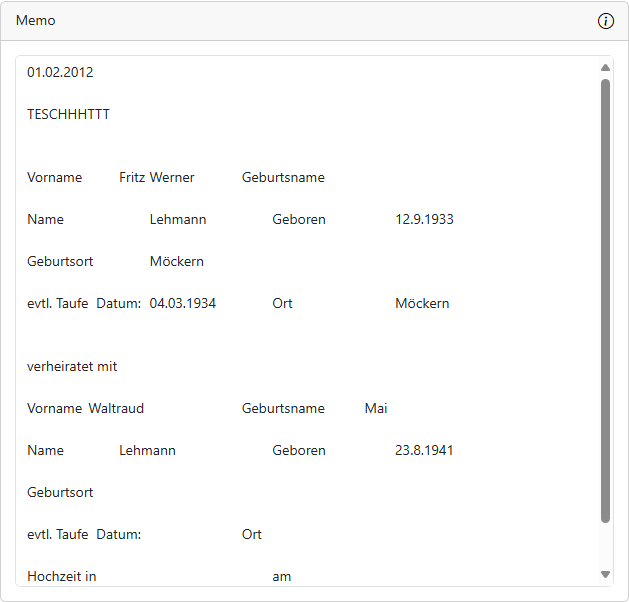629x602 pixels.
Task: Click the TESCHHHTTT text line
Action: coord(68,114)
